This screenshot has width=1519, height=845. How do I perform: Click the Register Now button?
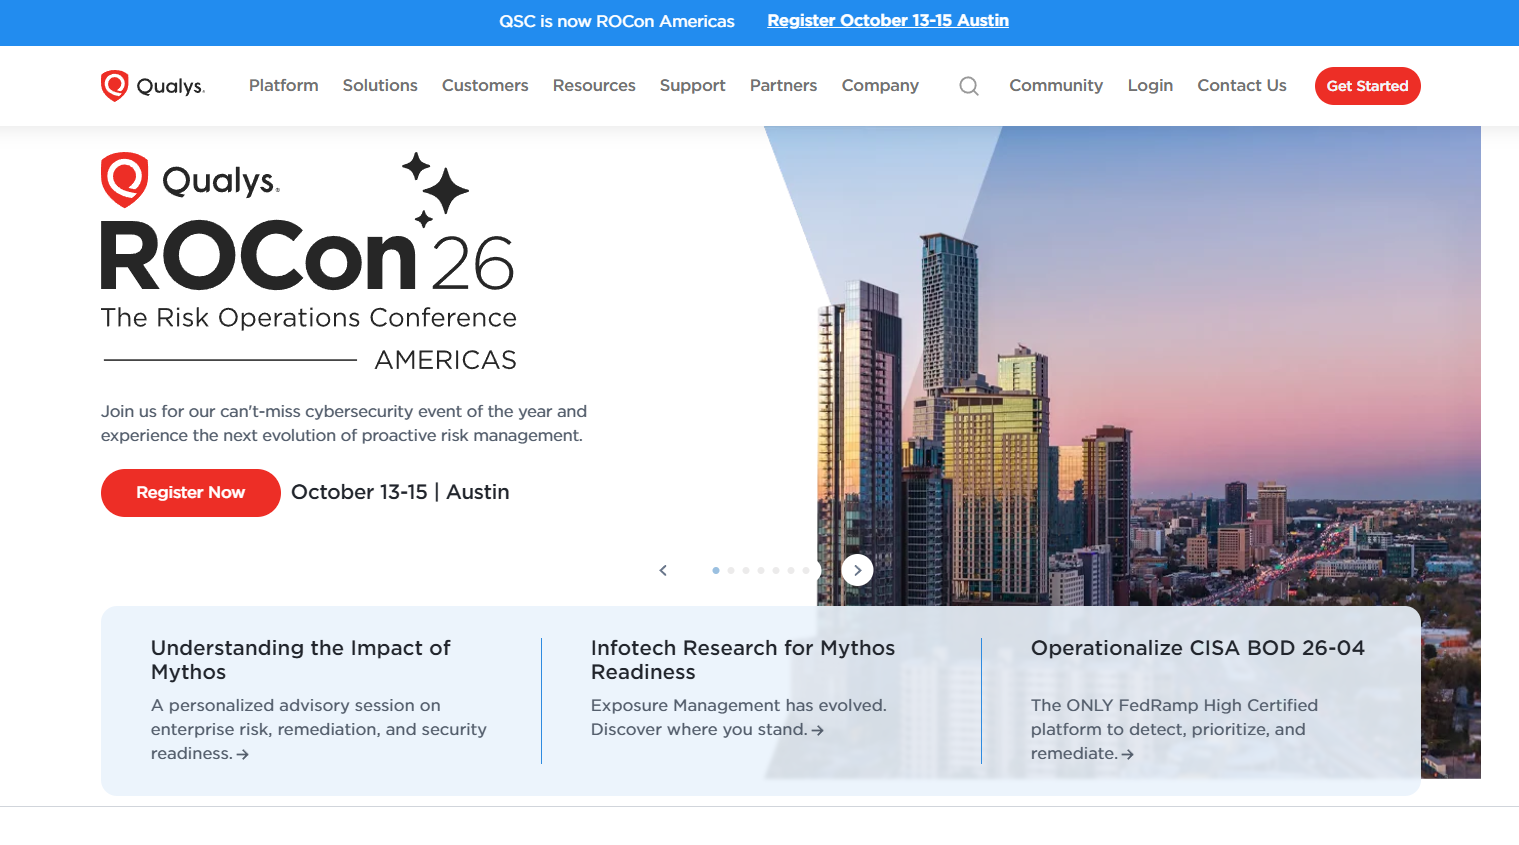(191, 493)
